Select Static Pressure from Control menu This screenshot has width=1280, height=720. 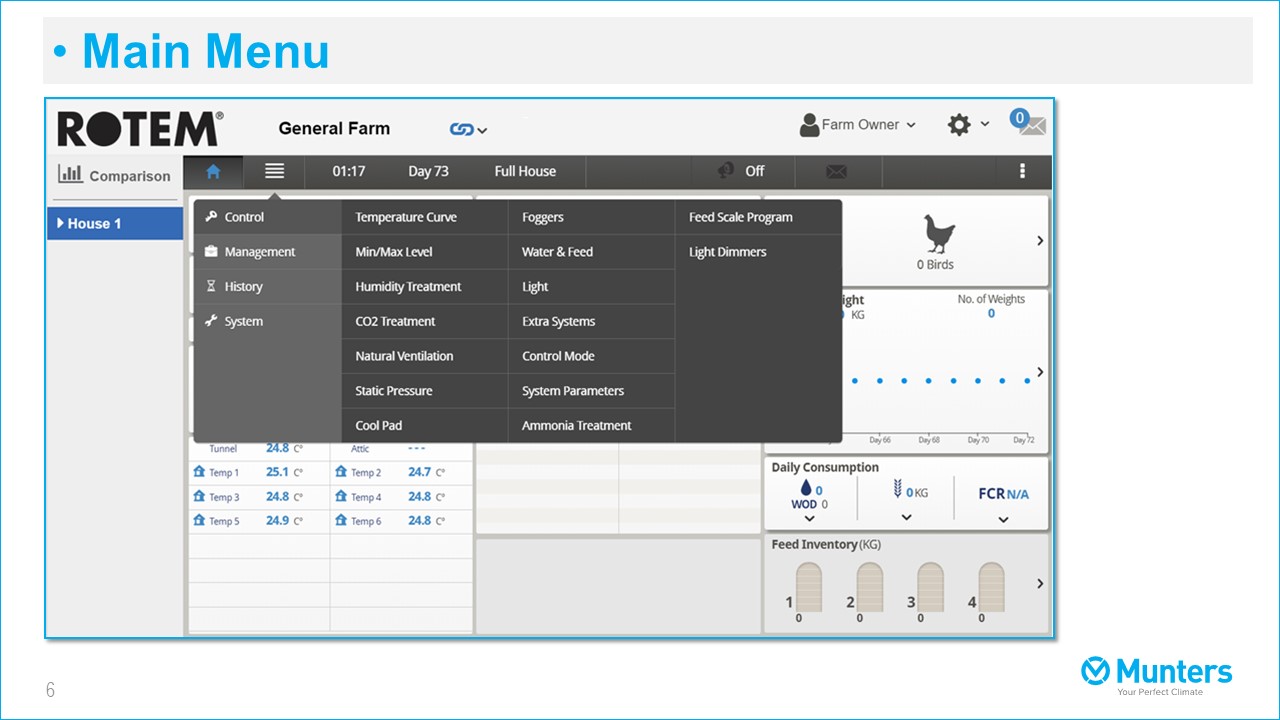pyautogui.click(x=394, y=391)
